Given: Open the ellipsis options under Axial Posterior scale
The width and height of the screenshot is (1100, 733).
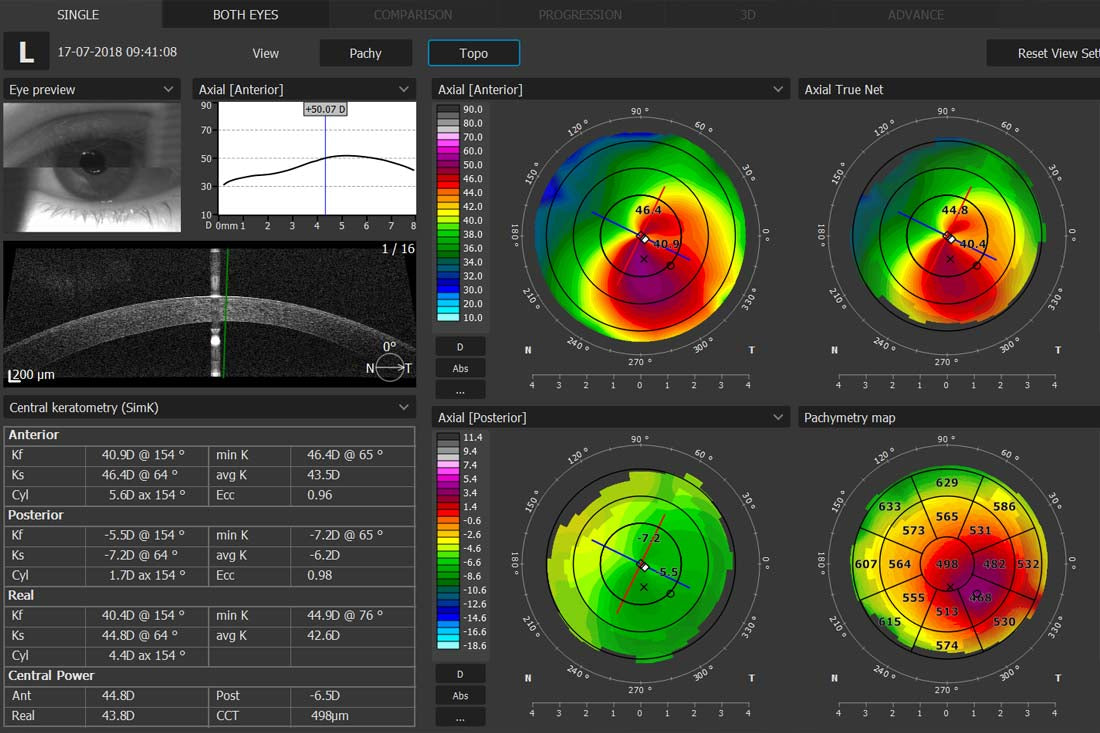Looking at the screenshot, I should tap(460, 717).
